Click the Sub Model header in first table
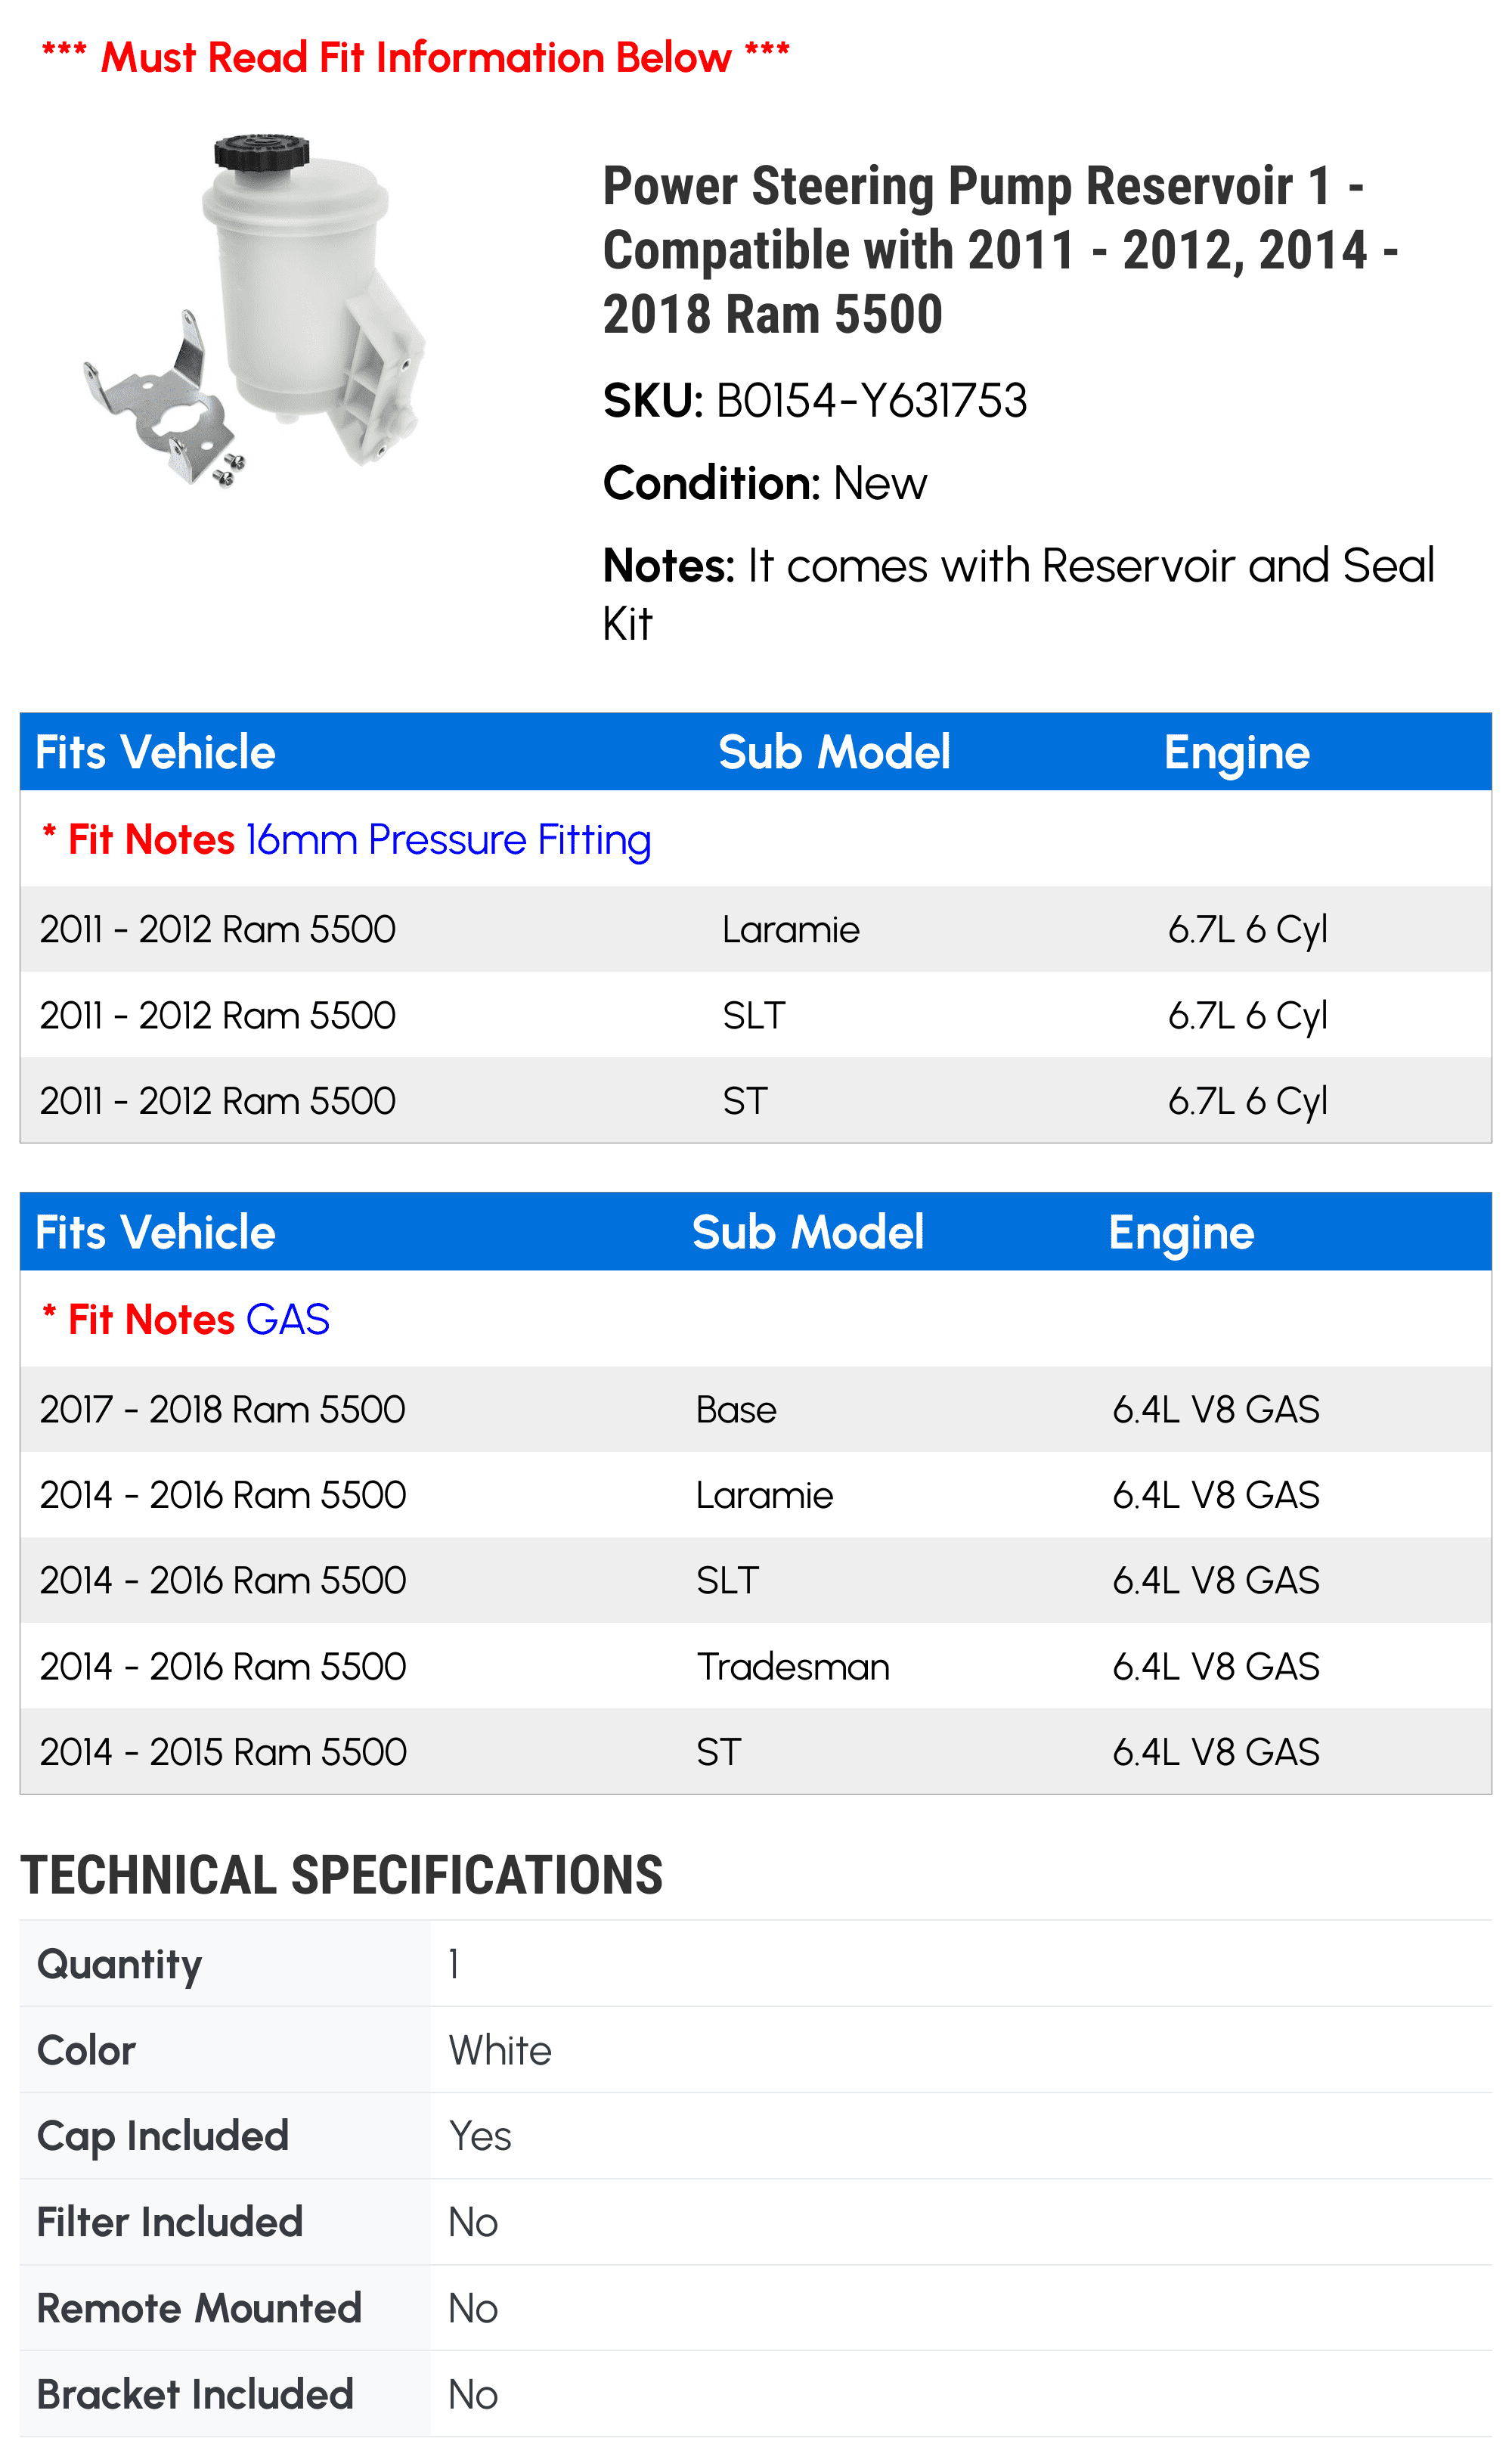This screenshot has height=2457, width=1512. (834, 752)
